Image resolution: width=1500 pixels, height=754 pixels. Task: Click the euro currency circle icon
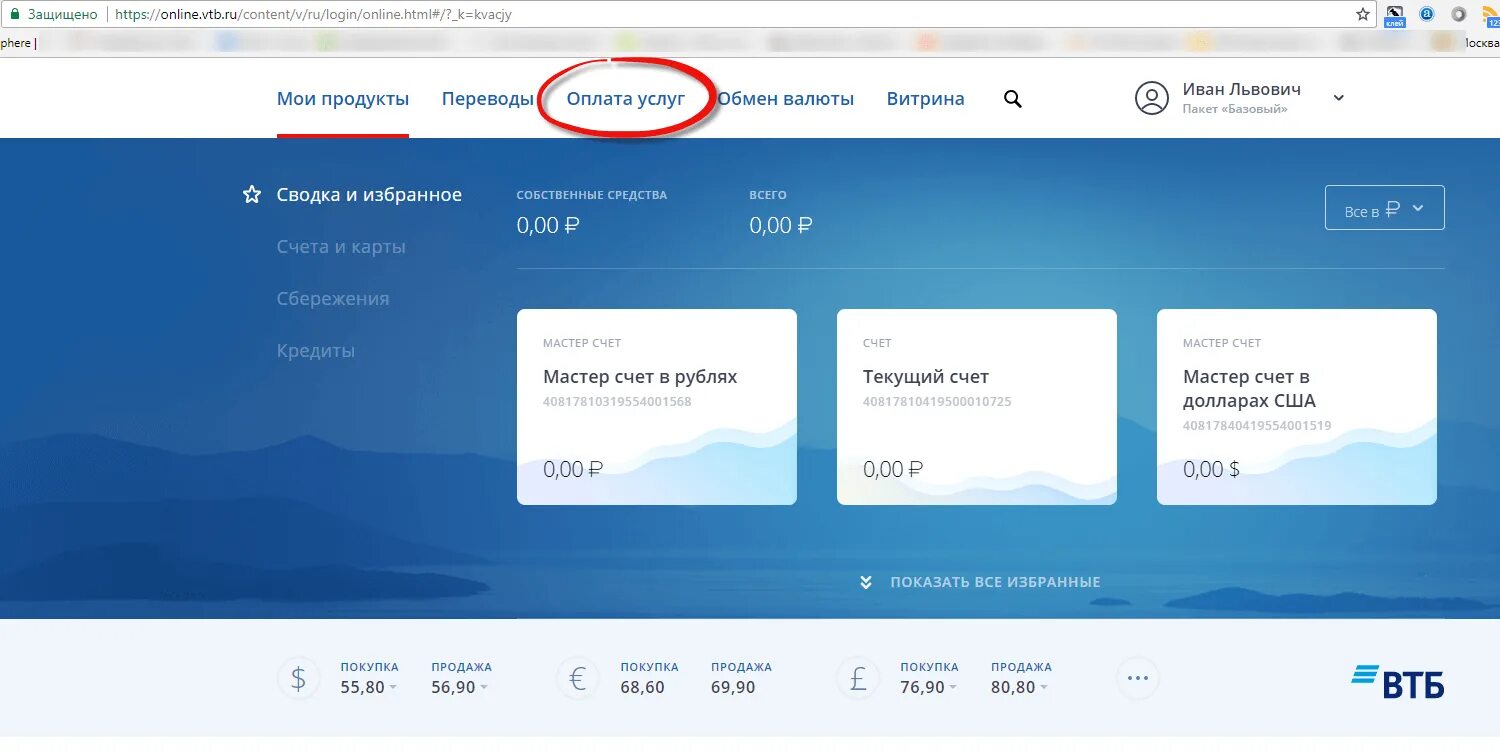(578, 679)
